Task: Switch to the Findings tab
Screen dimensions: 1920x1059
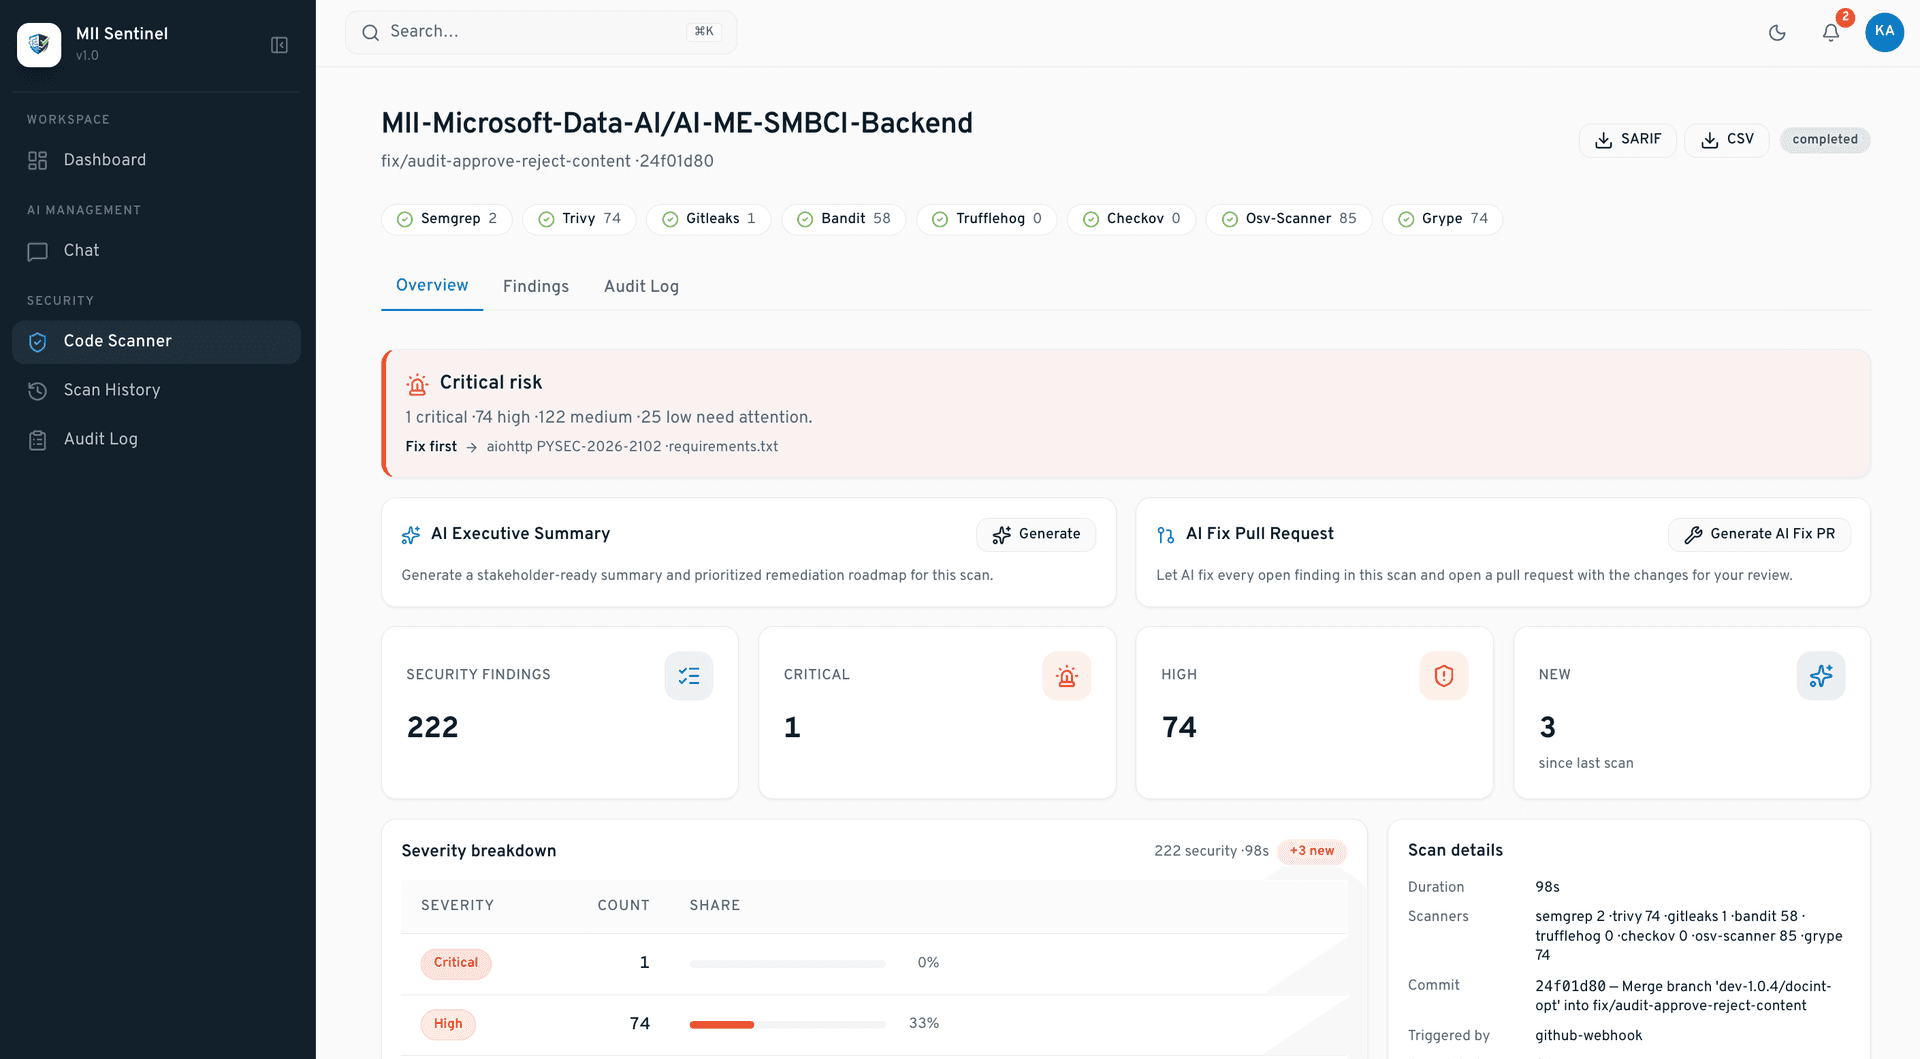Action: click(x=536, y=287)
